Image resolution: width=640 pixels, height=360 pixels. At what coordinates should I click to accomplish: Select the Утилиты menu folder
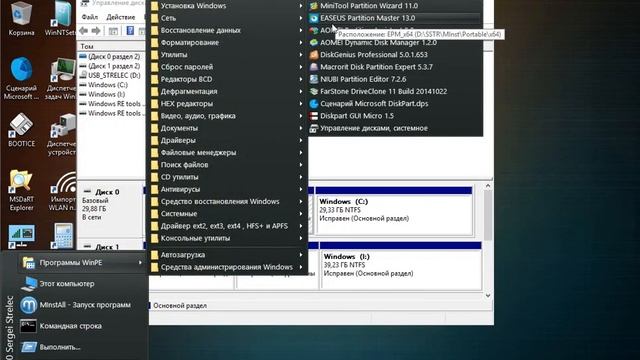[x=228, y=55]
